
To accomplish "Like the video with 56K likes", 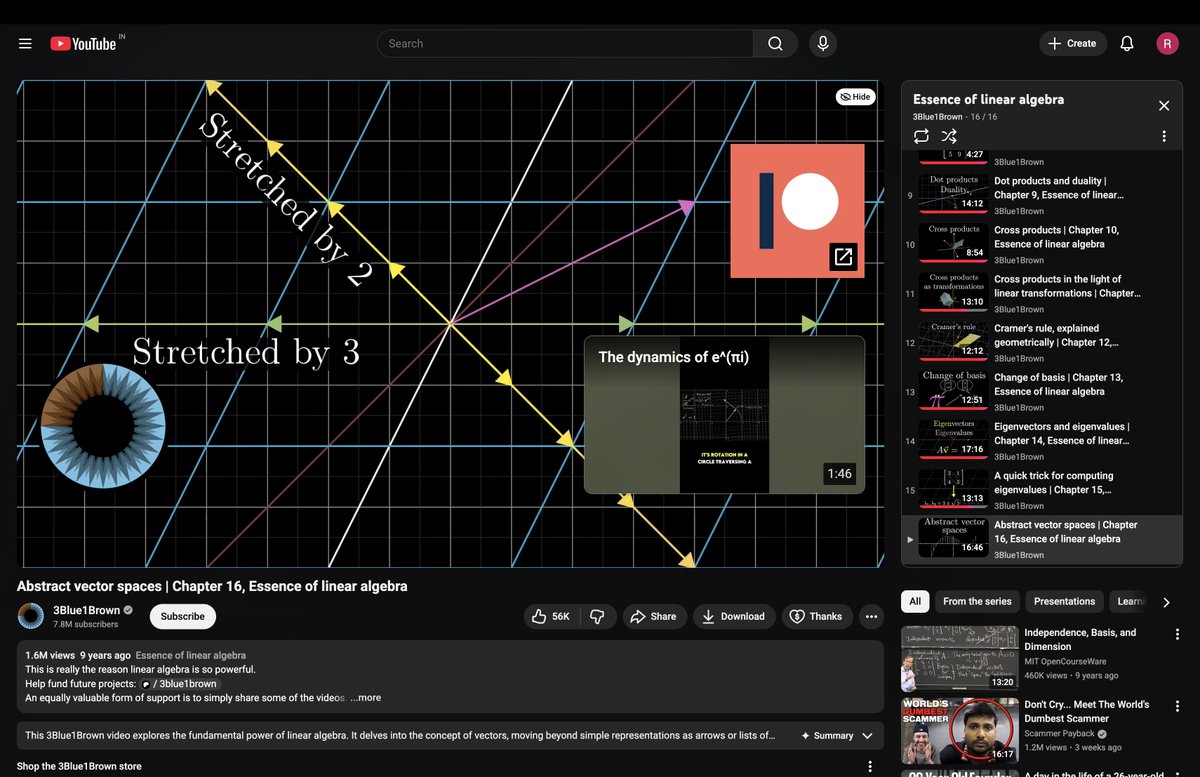I will pyautogui.click(x=551, y=616).
